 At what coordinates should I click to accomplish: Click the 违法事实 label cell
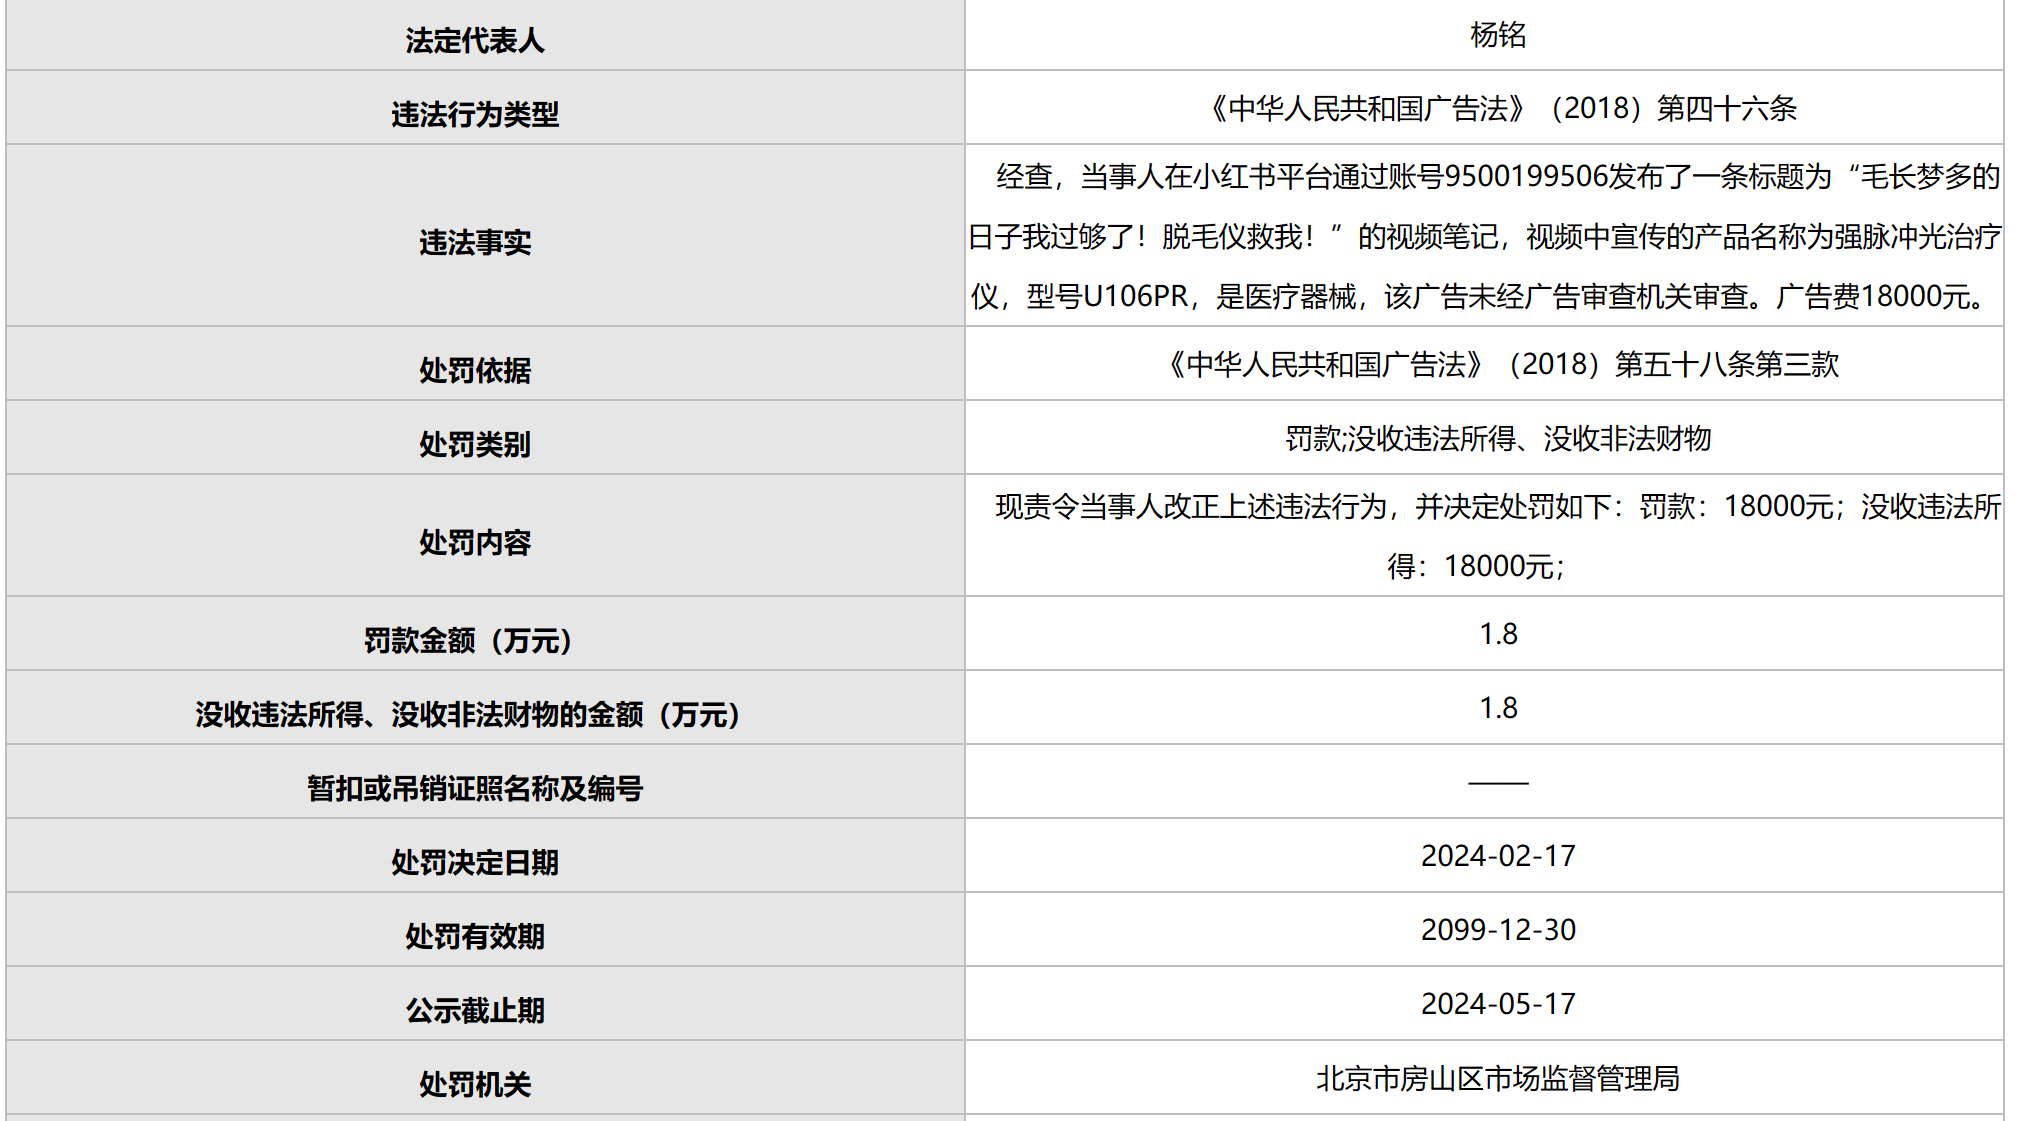pyautogui.click(x=475, y=243)
